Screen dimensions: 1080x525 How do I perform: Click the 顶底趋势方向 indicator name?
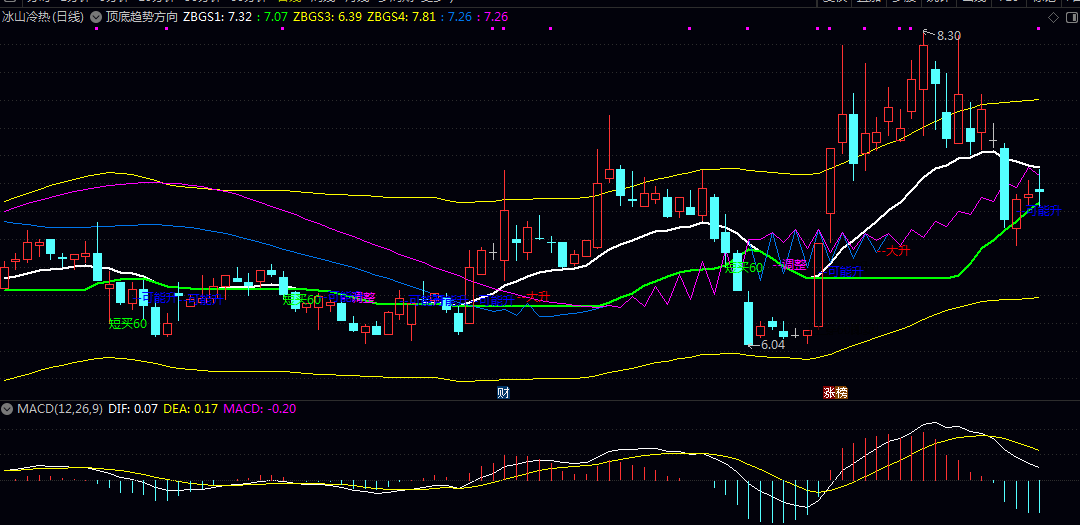141,17
